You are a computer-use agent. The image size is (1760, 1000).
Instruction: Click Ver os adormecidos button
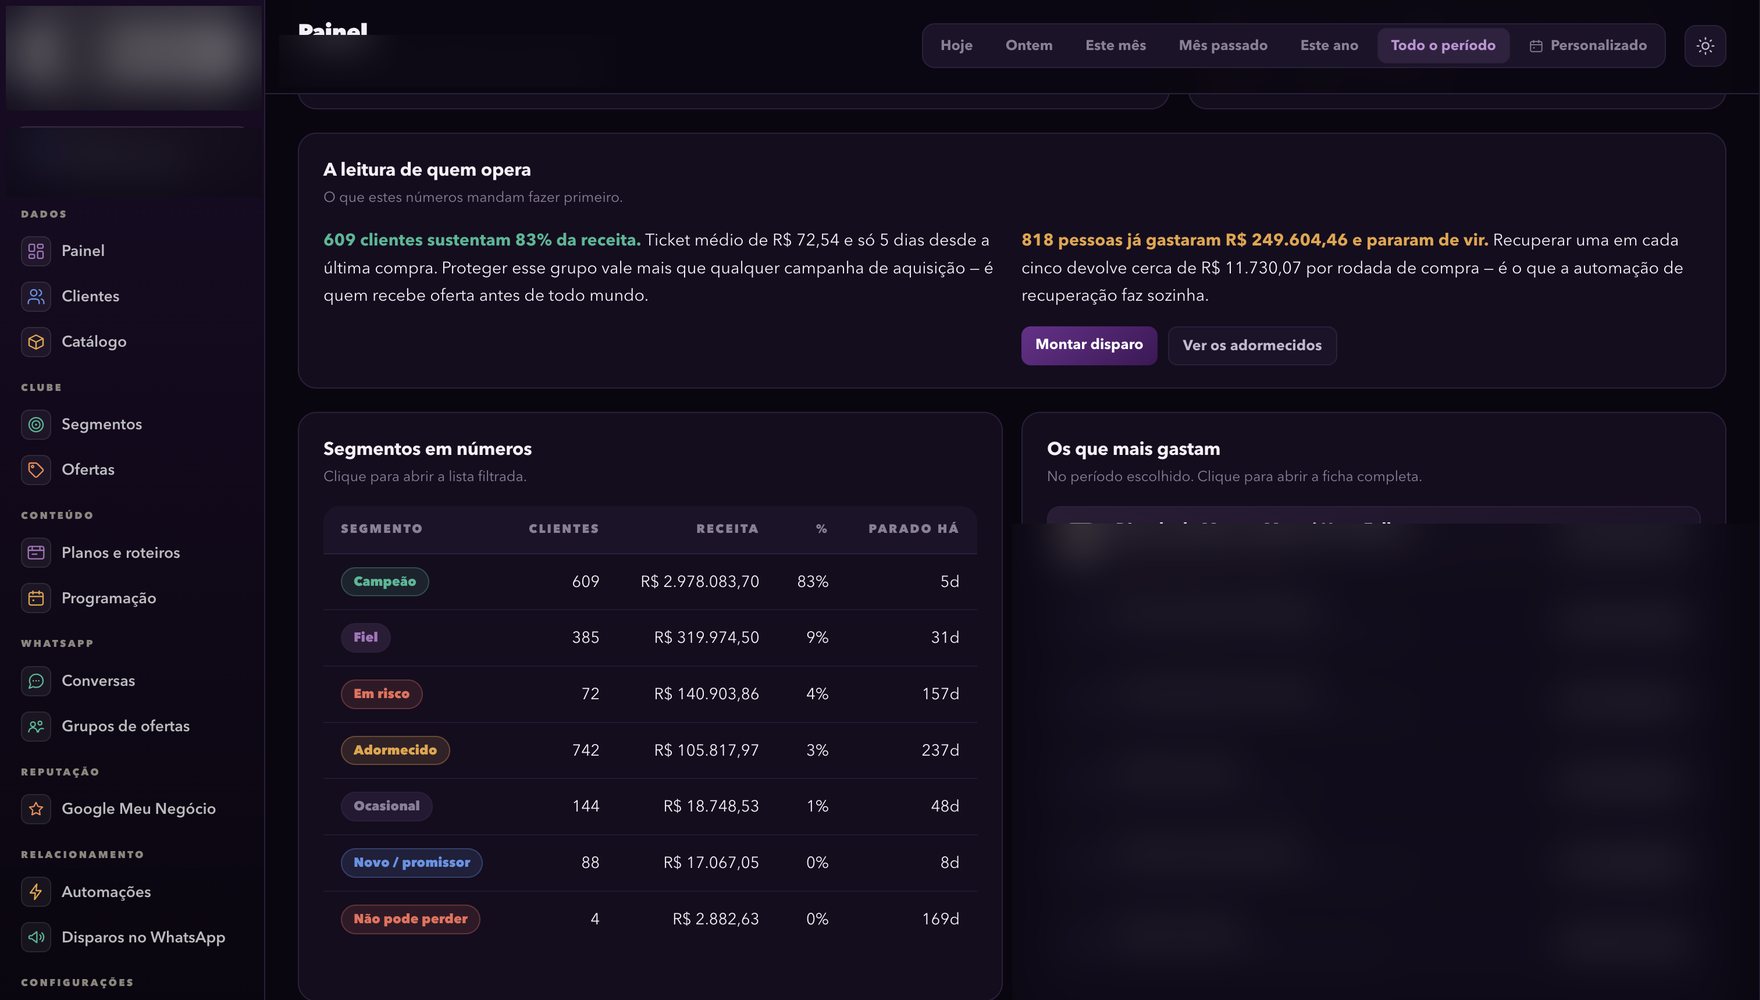[x=1252, y=345]
